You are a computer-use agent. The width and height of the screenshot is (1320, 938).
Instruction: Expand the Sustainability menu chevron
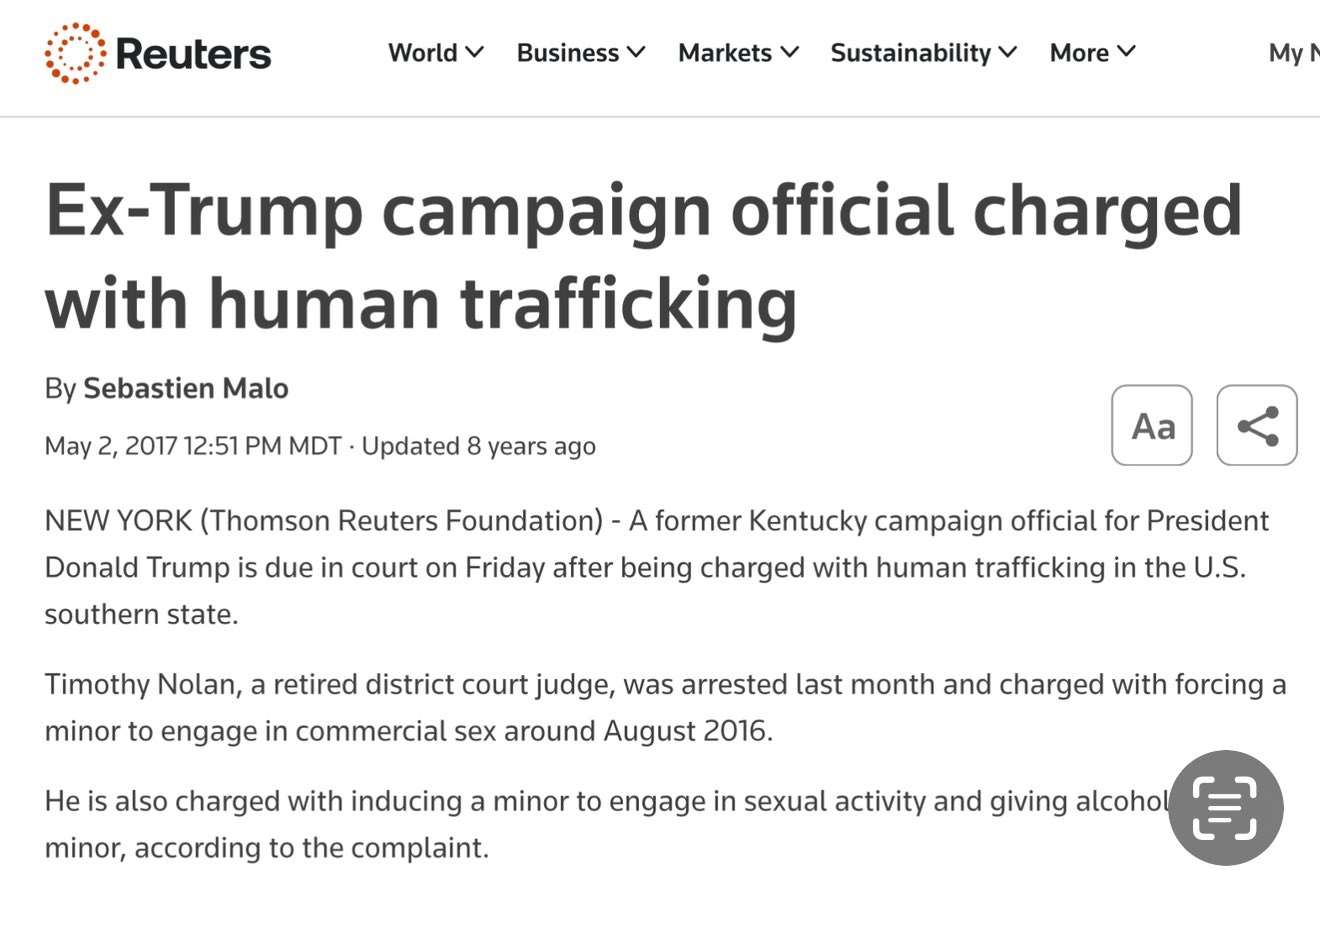(x=1008, y=52)
